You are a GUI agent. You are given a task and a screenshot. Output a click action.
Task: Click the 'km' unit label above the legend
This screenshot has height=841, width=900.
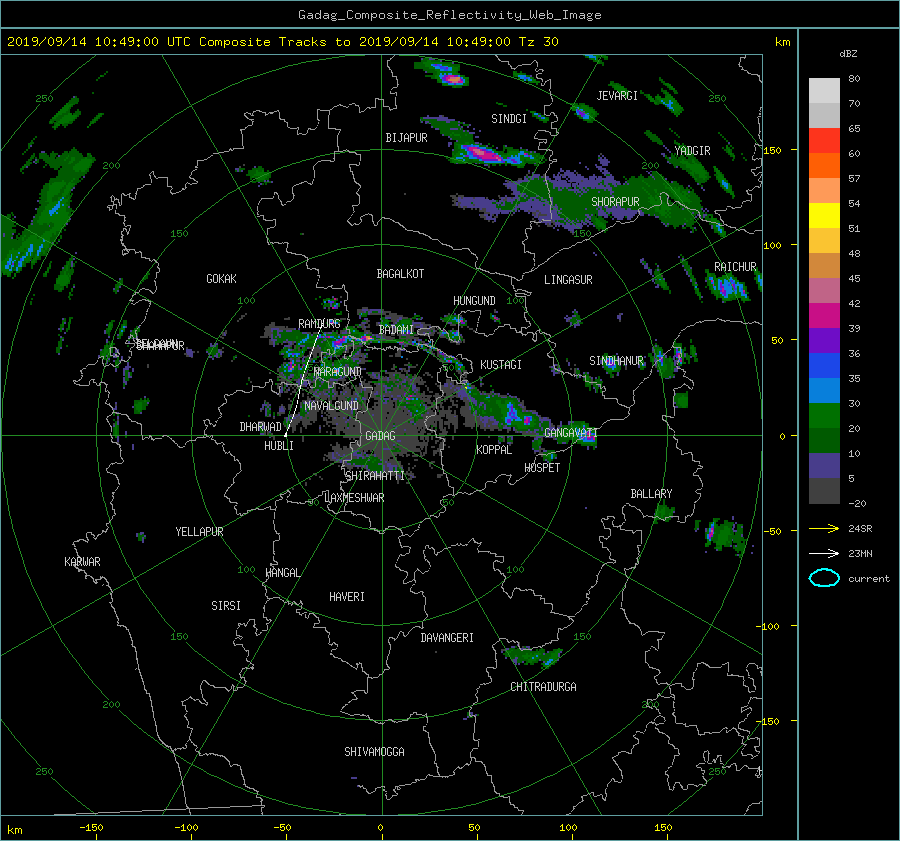coord(782,42)
